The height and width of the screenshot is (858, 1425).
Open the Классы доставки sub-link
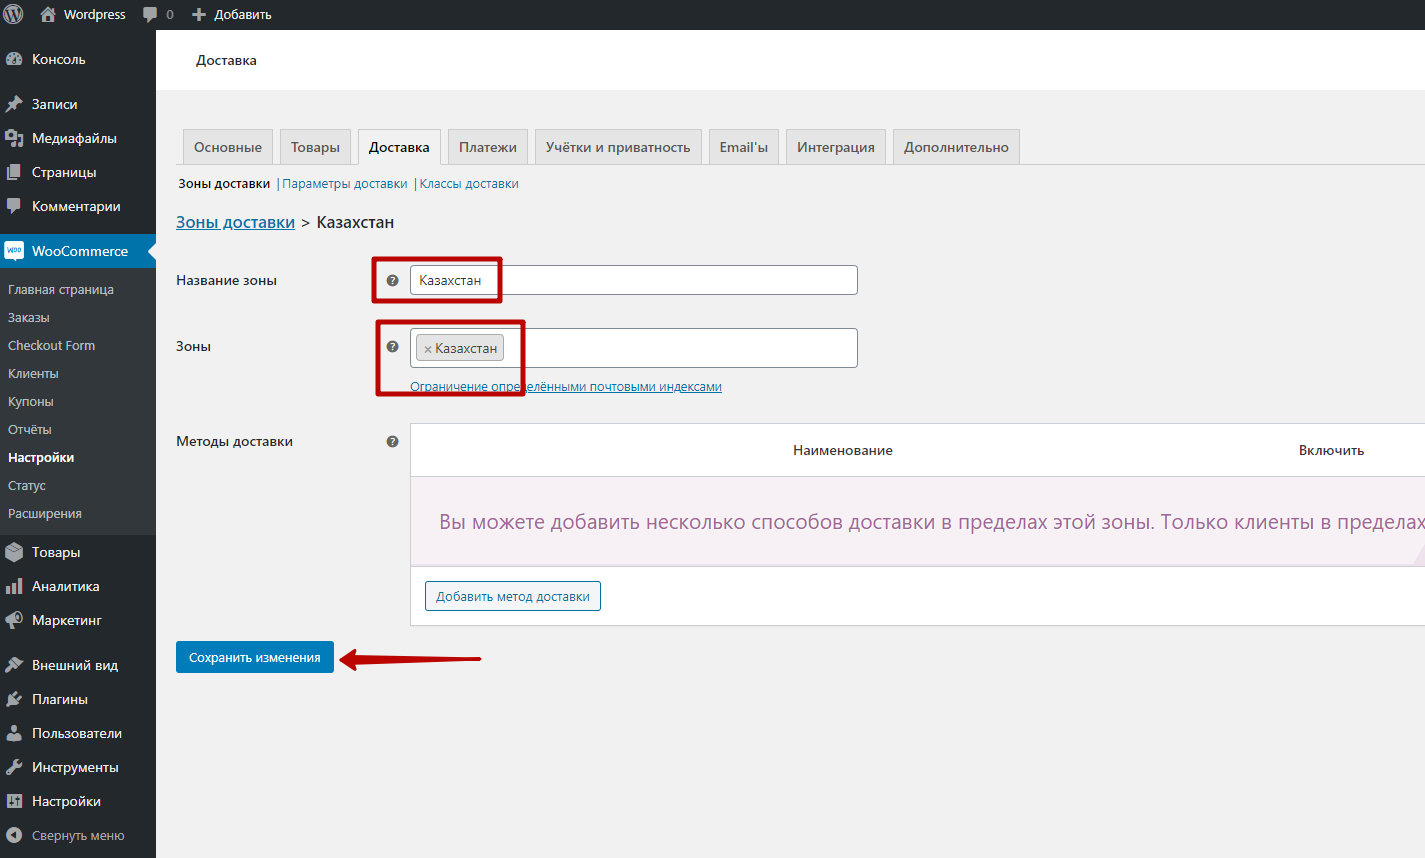pos(469,183)
